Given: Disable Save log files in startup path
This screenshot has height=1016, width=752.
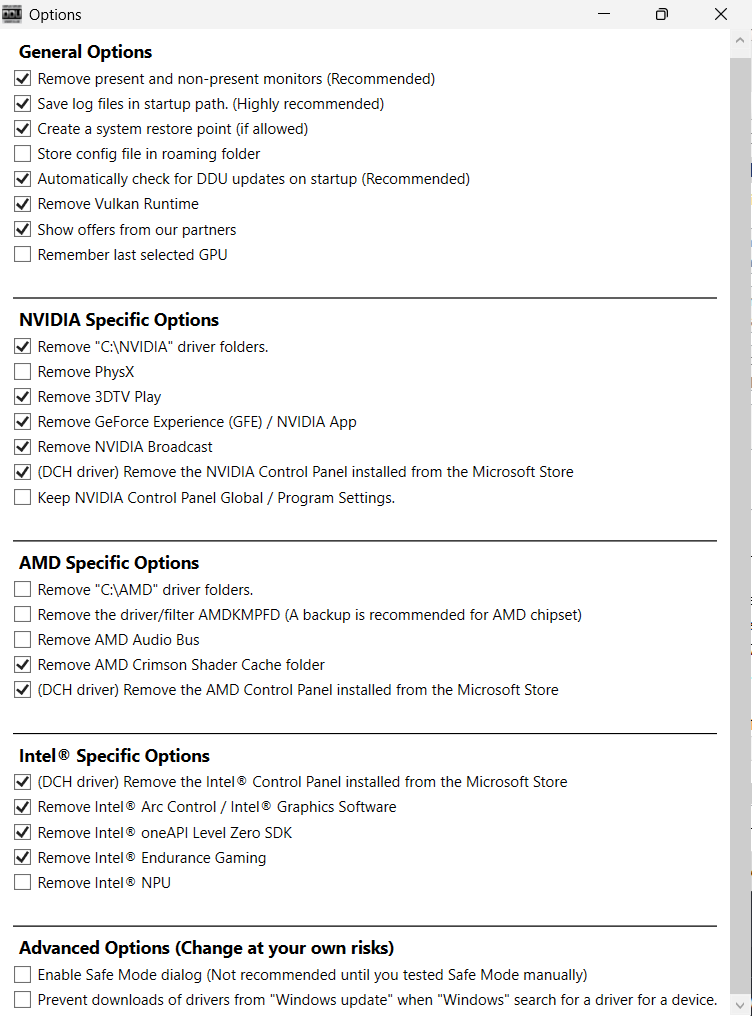Looking at the screenshot, I should (x=23, y=103).
